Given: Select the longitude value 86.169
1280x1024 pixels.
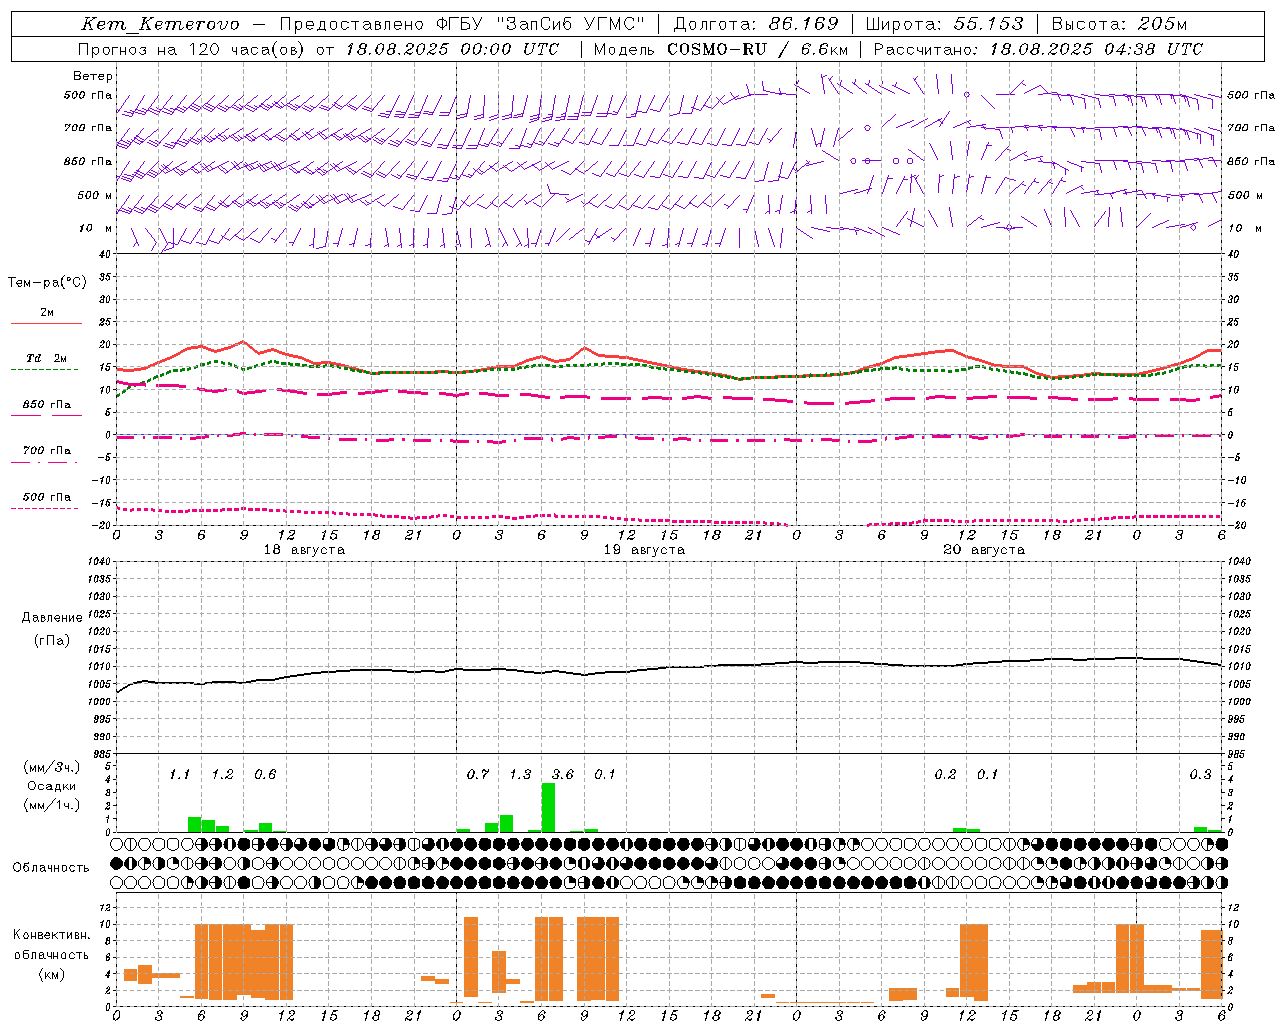Looking at the screenshot, I should (x=803, y=24).
